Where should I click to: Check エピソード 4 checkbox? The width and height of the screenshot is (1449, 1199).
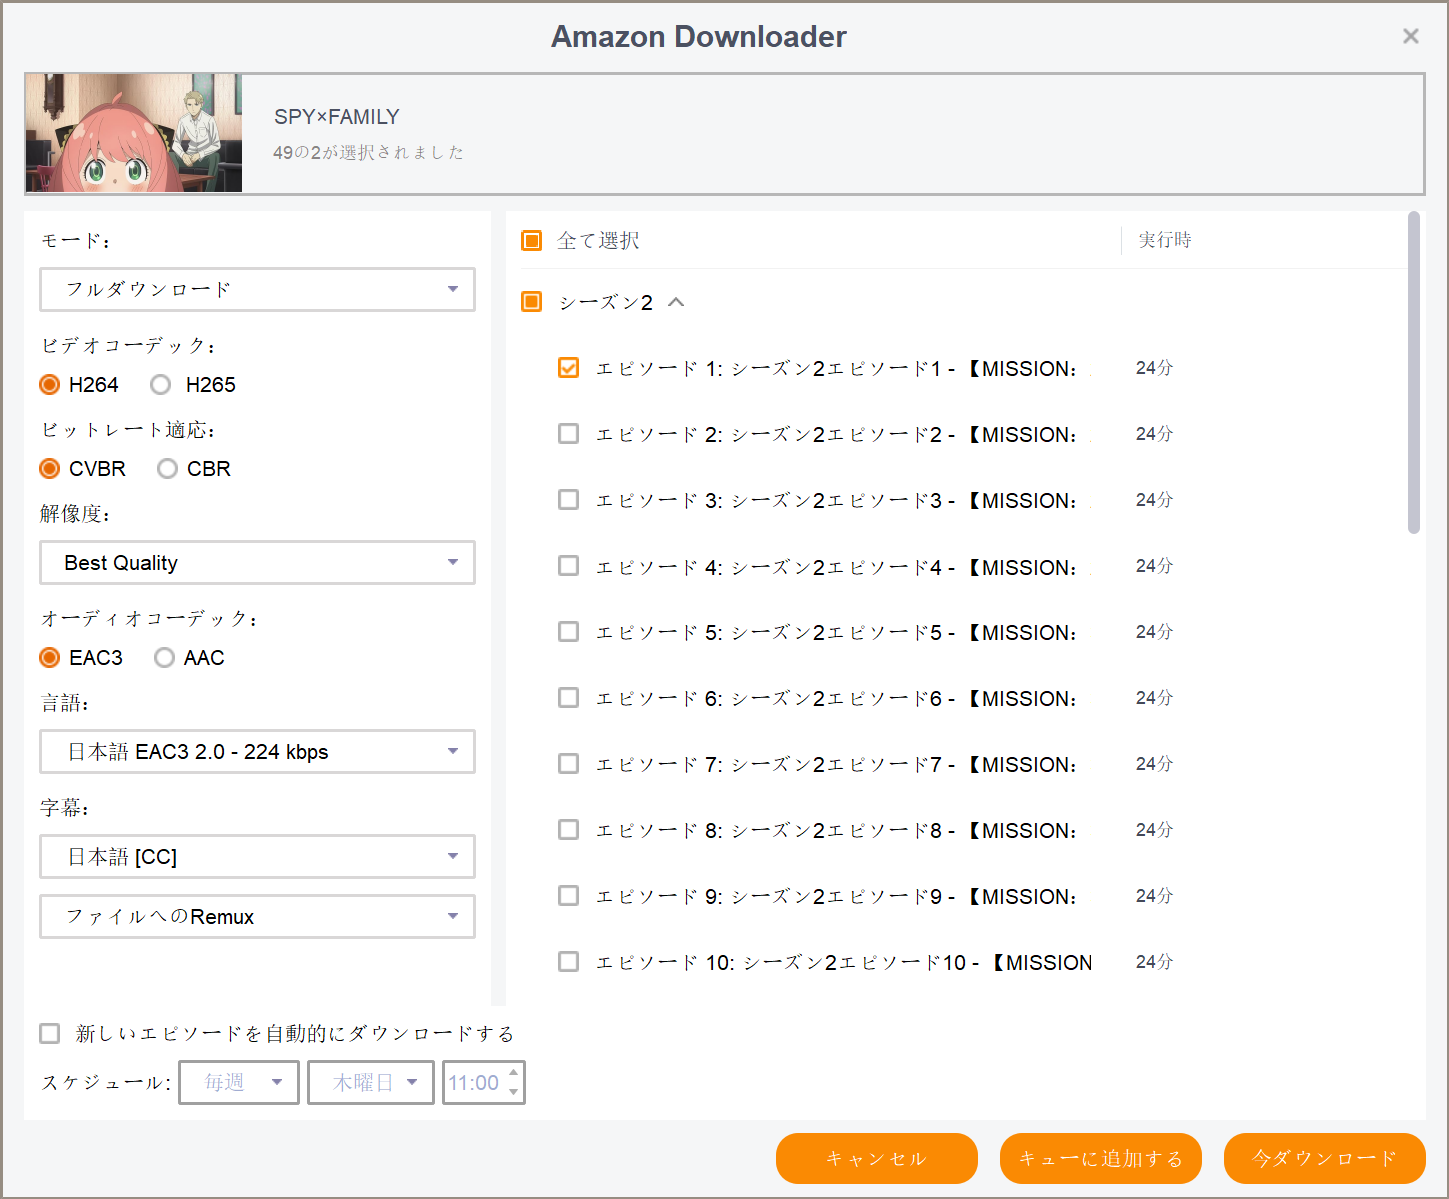568,566
